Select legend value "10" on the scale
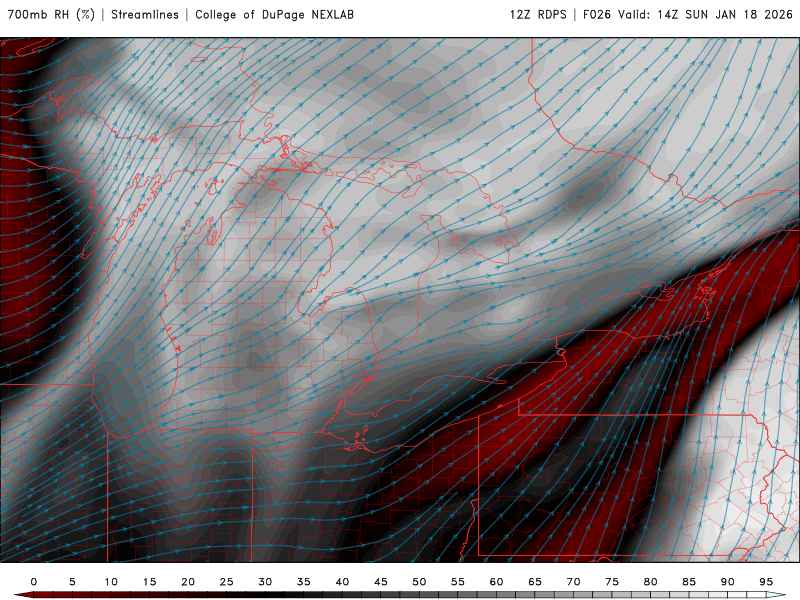This screenshot has height=600, width=800. [111, 582]
